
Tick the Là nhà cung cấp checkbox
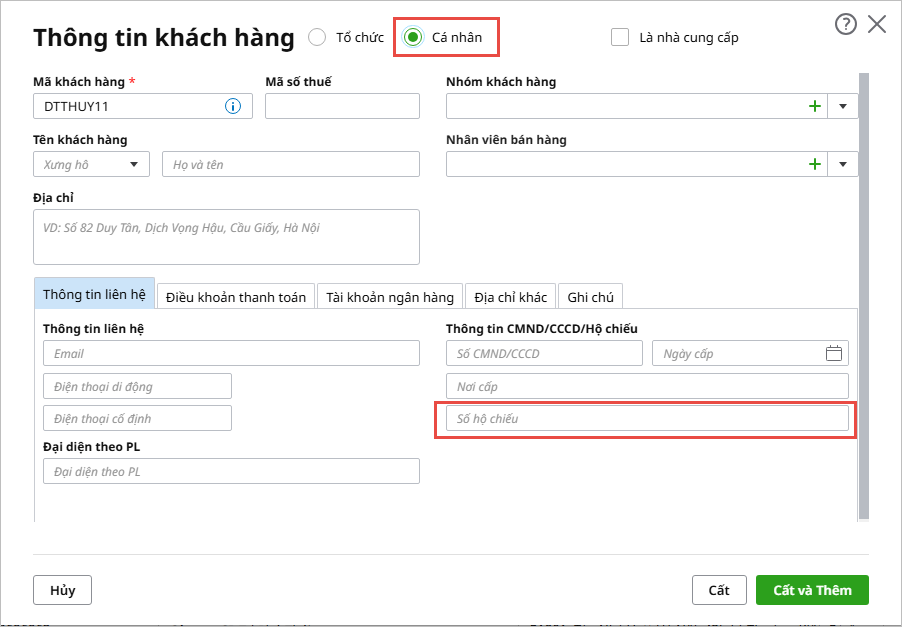point(620,37)
